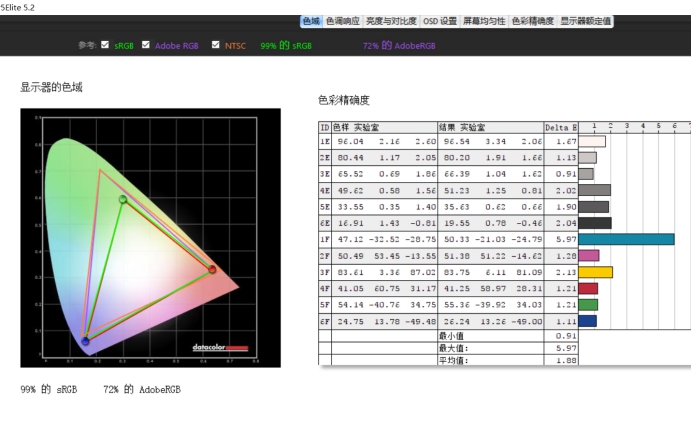Toggle the NTSC reference checkbox
692x446 pixels.
pyautogui.click(x=215, y=45)
